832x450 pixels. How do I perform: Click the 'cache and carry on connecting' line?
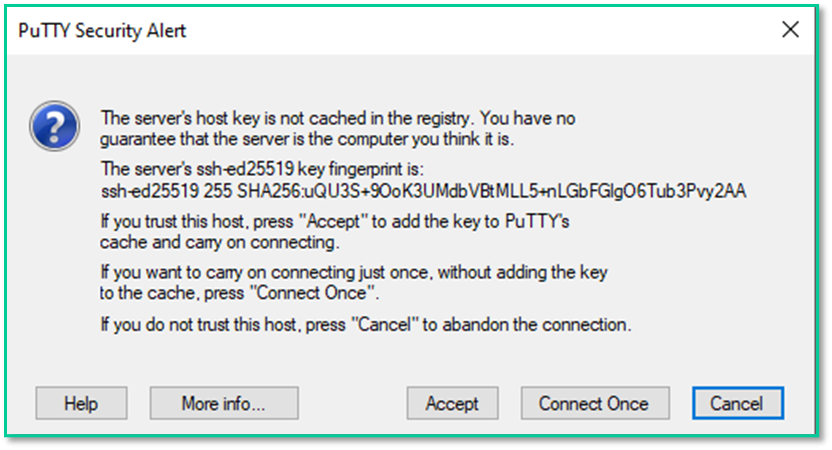[220, 242]
